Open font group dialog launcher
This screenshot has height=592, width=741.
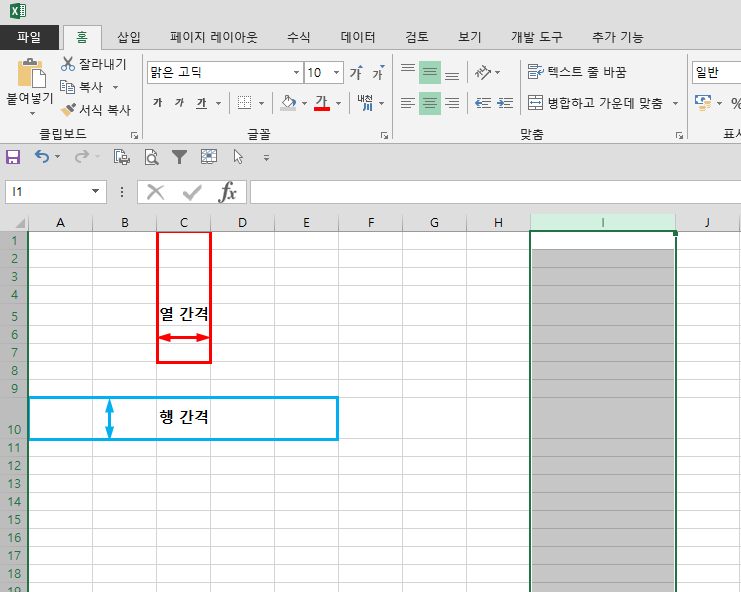coord(384,136)
